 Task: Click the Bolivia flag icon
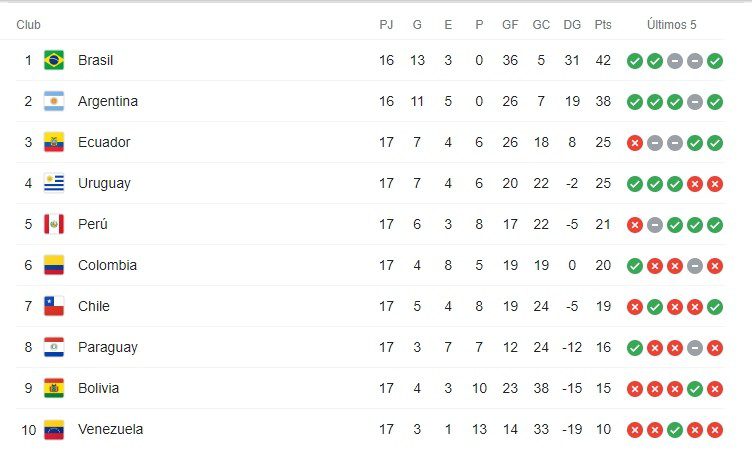coord(54,389)
